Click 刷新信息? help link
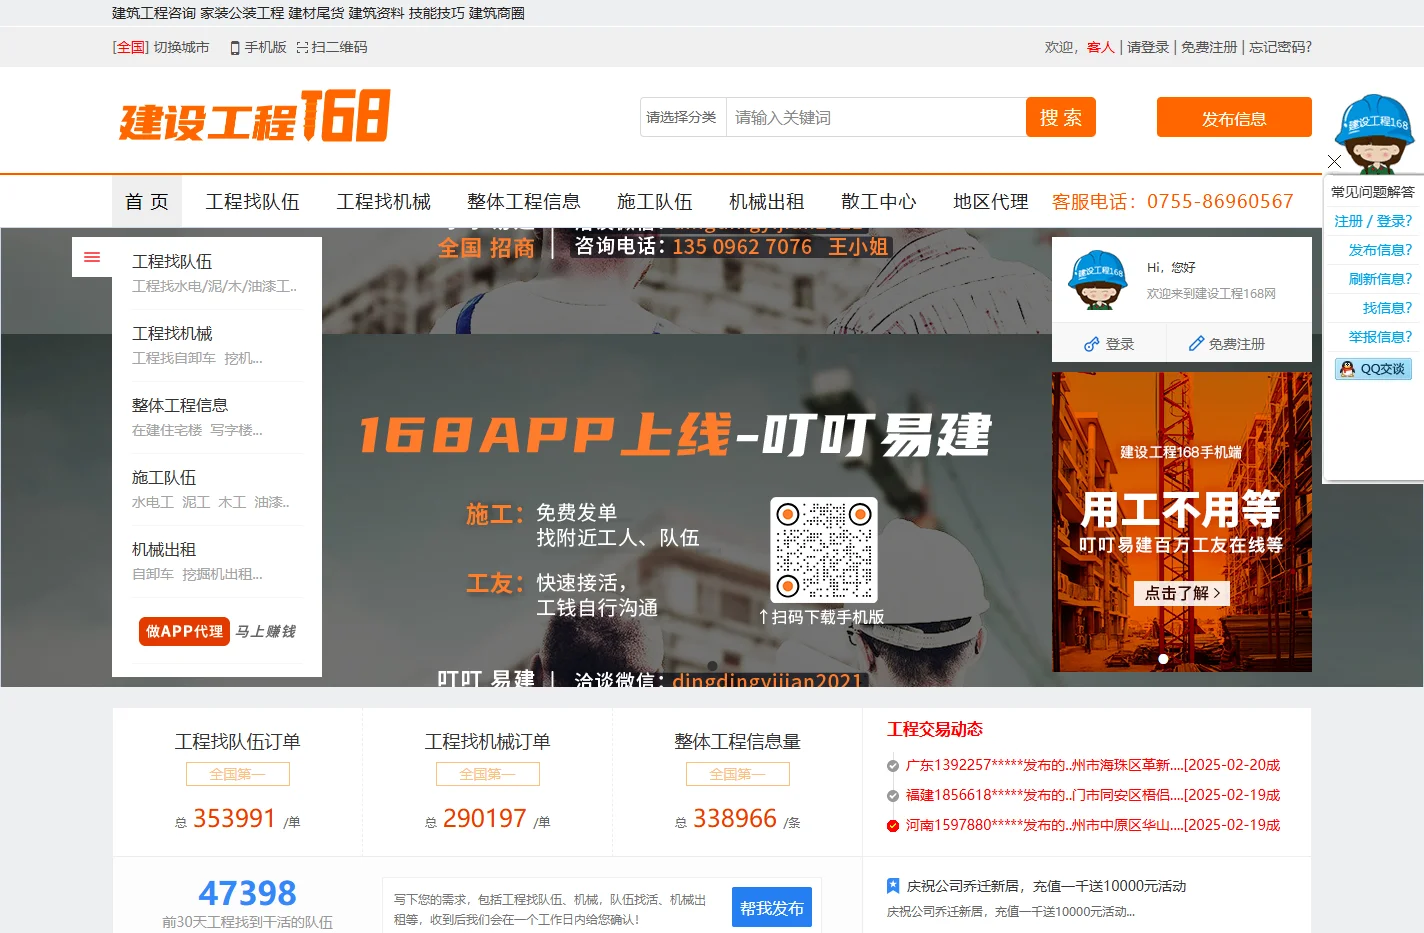Viewport: 1424px width, 933px height. coord(1380,279)
